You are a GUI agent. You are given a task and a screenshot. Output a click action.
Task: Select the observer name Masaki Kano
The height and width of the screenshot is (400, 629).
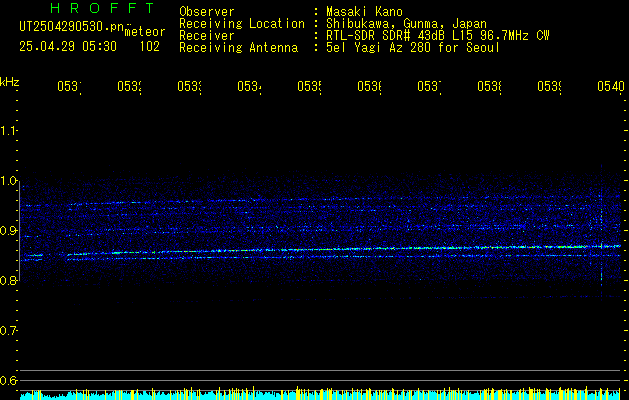click(x=364, y=12)
